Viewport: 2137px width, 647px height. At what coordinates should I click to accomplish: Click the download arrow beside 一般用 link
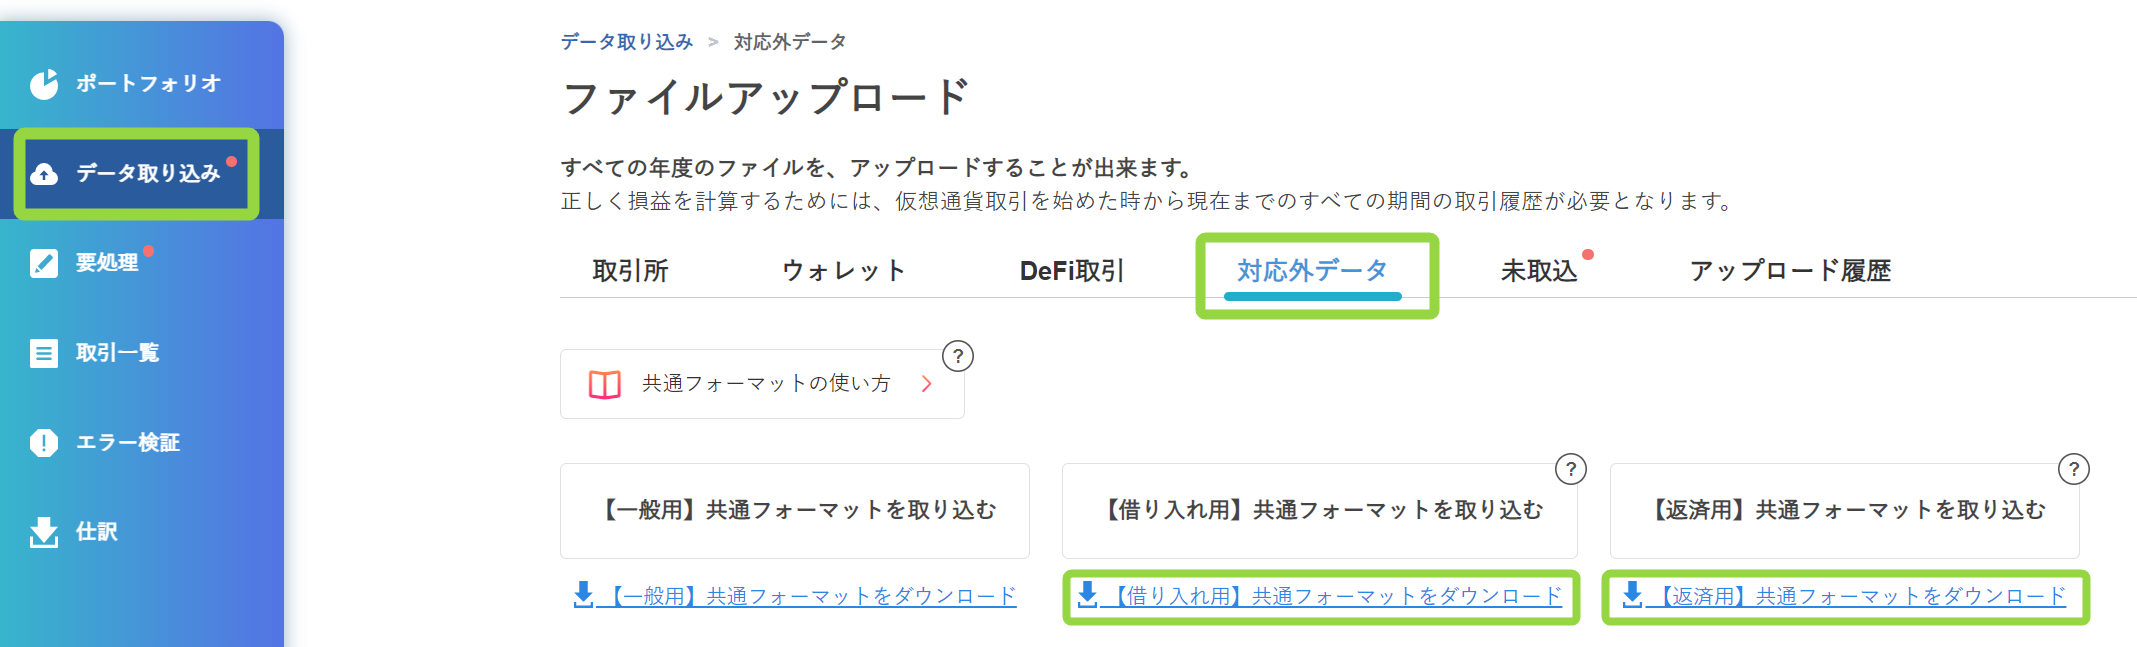584,595
